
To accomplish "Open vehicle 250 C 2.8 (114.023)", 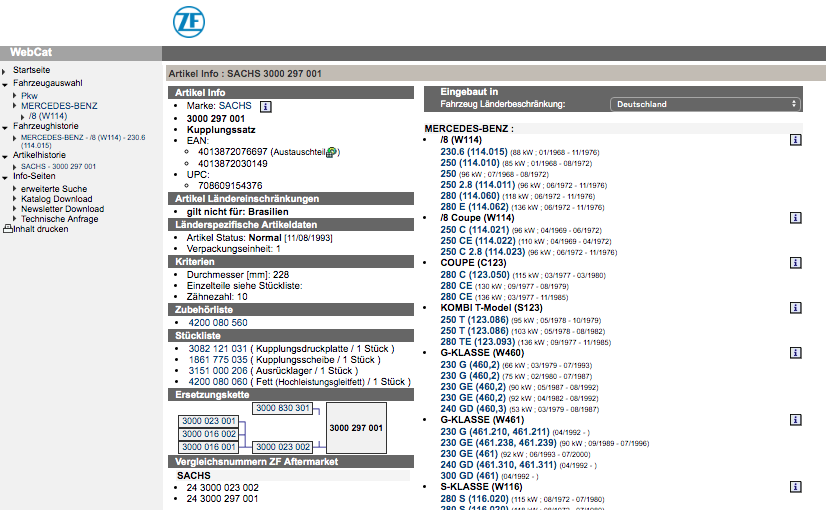I will click(x=483, y=252).
